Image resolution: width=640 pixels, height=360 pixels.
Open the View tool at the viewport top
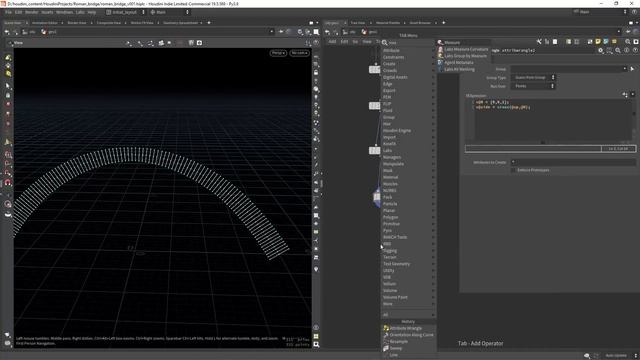coord(16,43)
